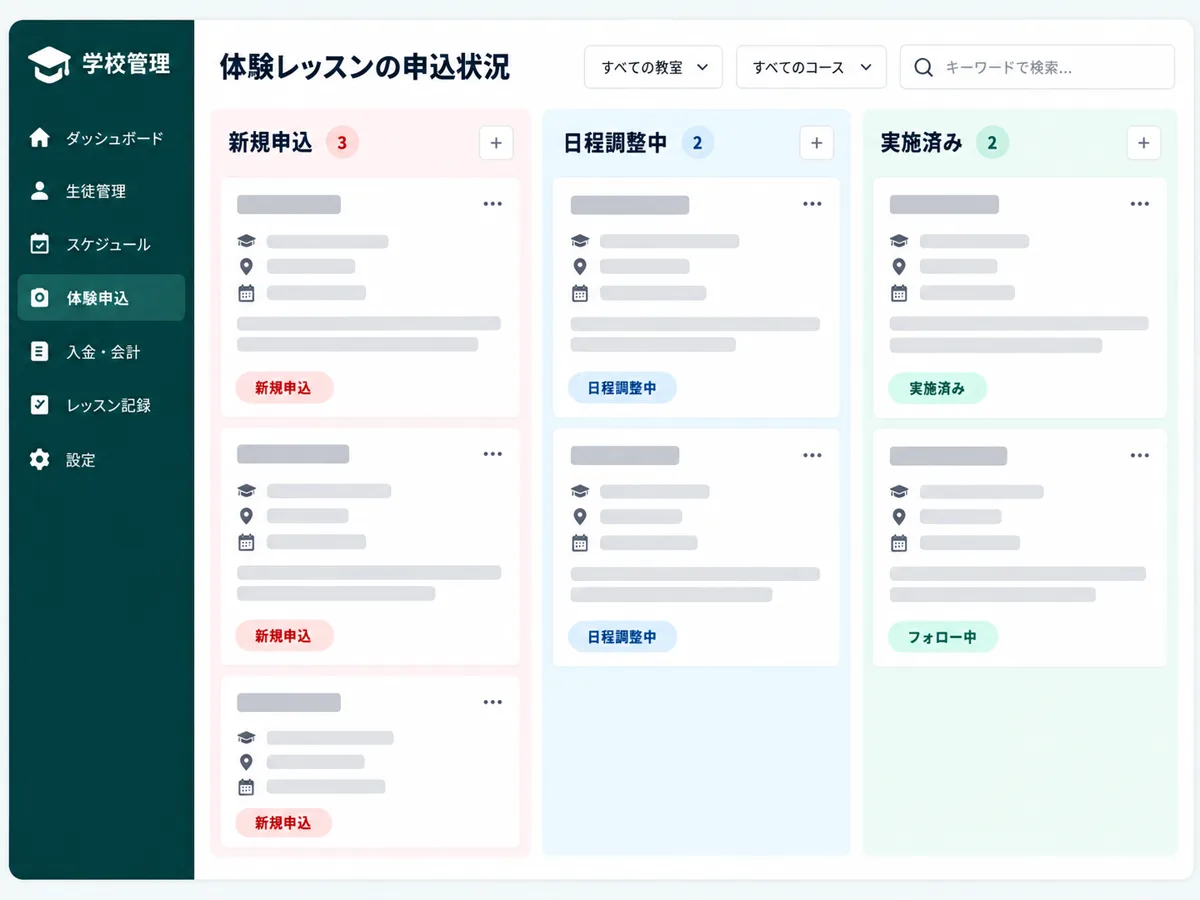Click the 実施済み status tag
The width and height of the screenshot is (1200, 900).
[937, 388]
